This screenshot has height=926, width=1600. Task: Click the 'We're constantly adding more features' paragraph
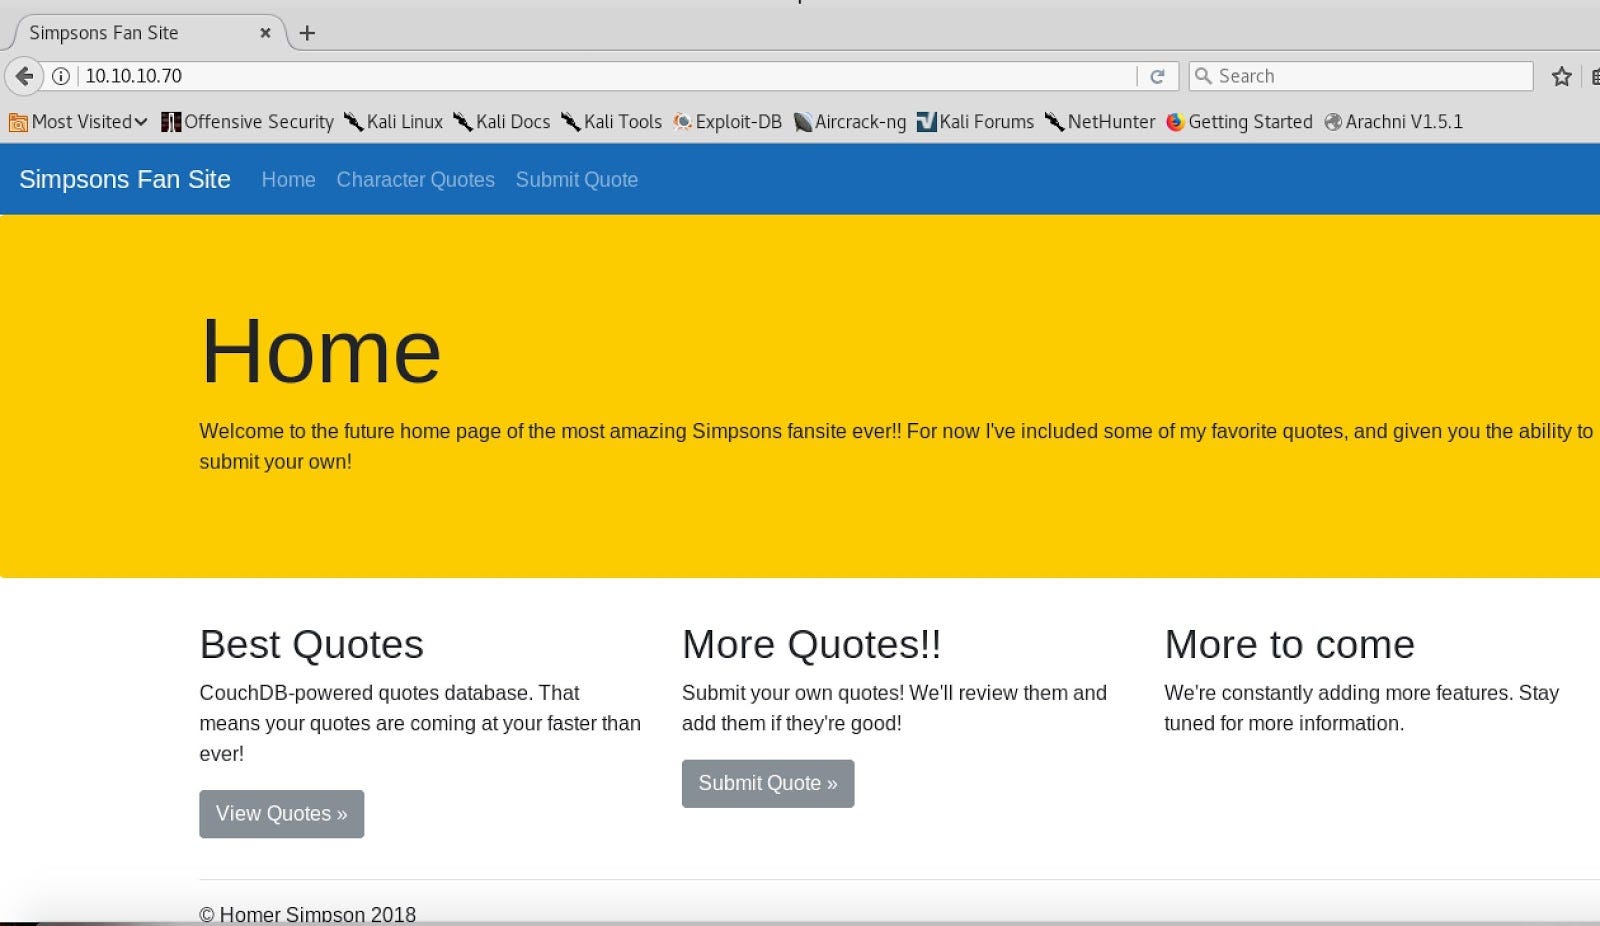coord(1361,708)
